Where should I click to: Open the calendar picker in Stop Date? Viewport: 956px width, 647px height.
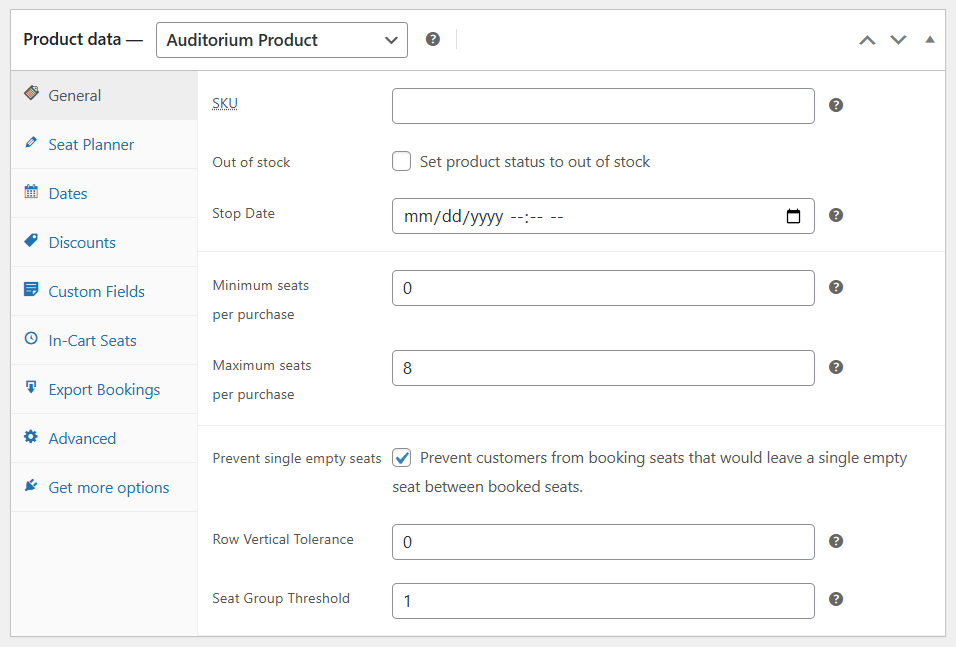click(794, 216)
